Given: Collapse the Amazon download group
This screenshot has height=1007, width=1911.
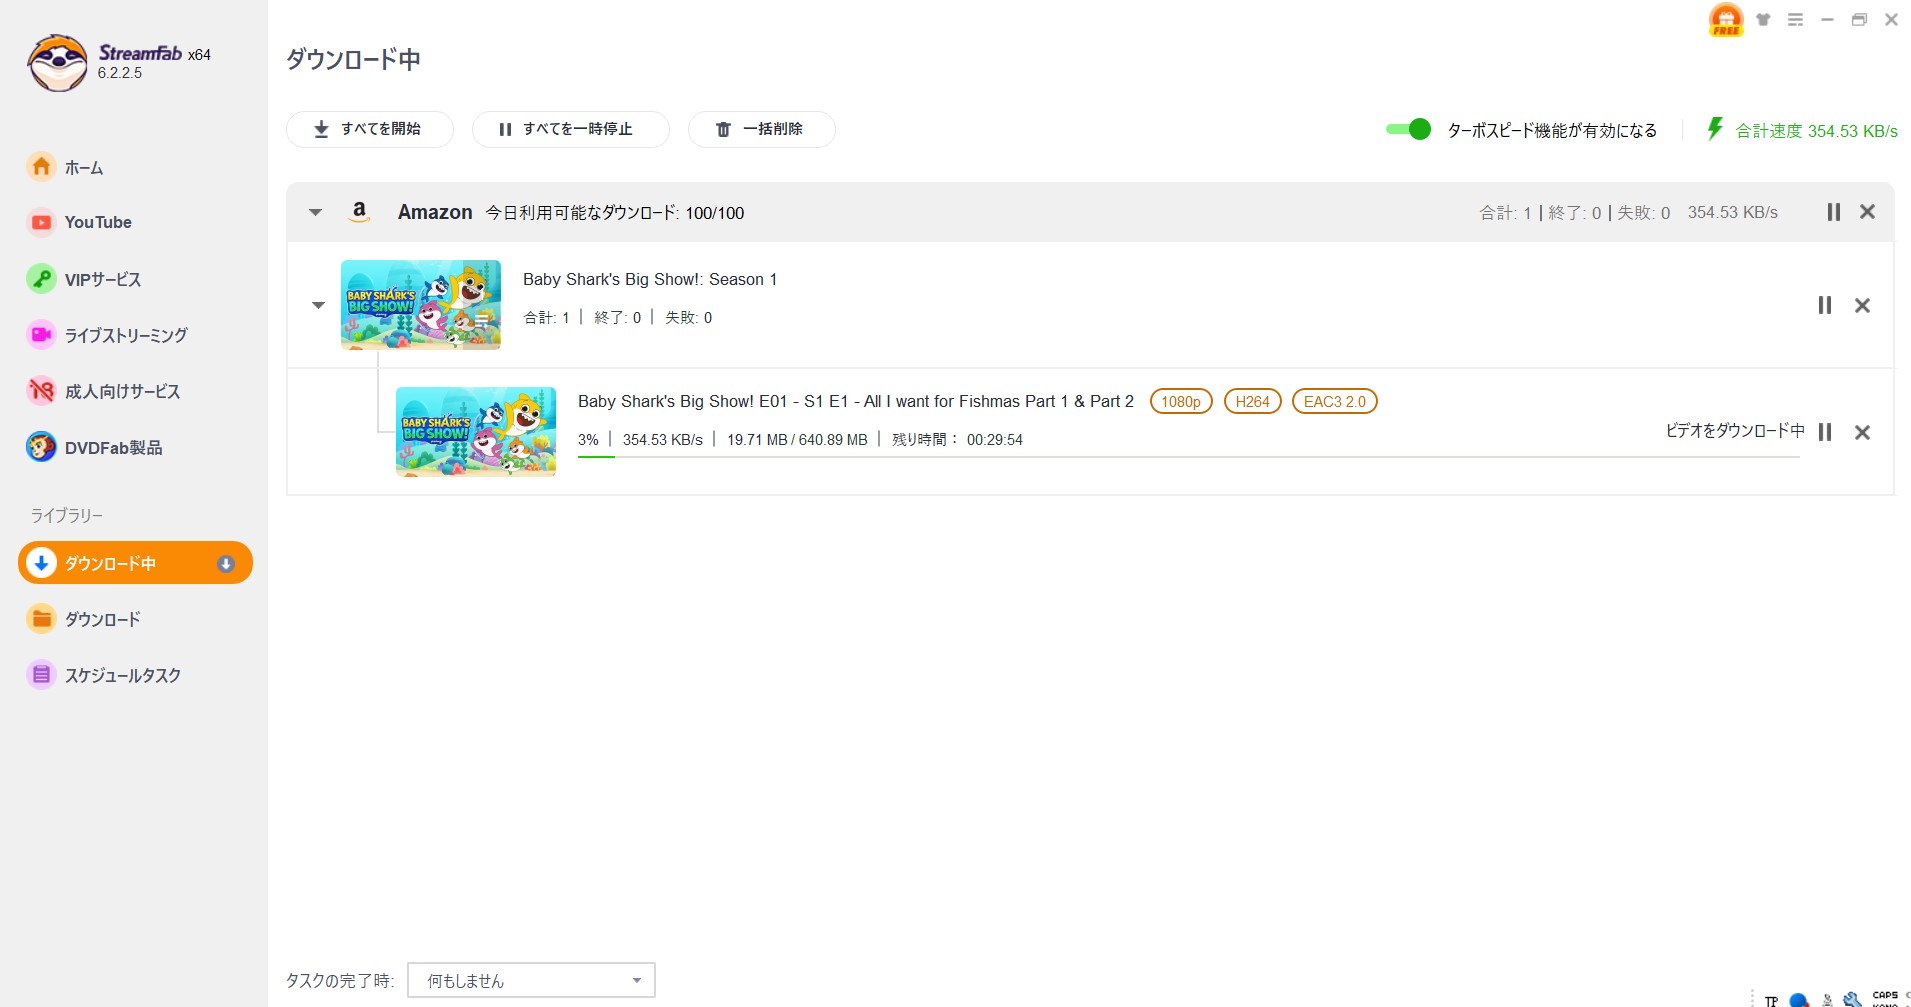Looking at the screenshot, I should [x=315, y=212].
